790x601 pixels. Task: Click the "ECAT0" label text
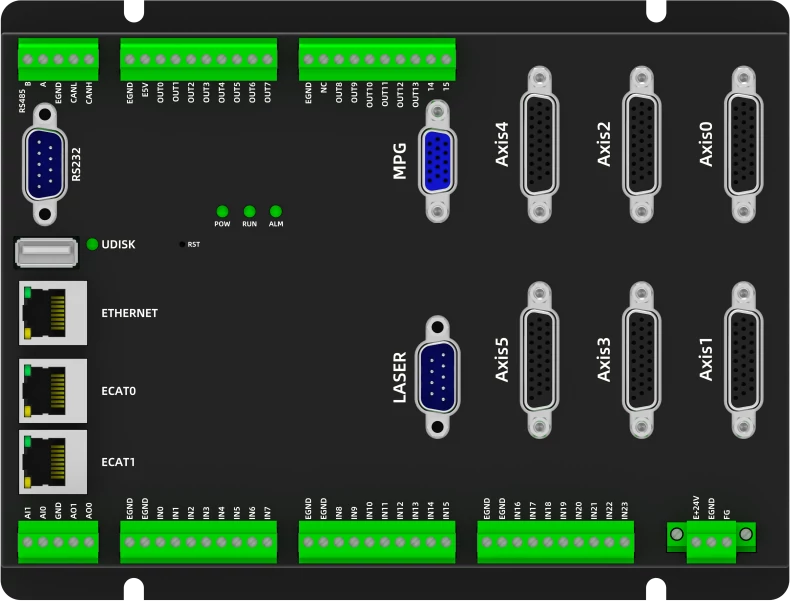pyautogui.click(x=118, y=391)
